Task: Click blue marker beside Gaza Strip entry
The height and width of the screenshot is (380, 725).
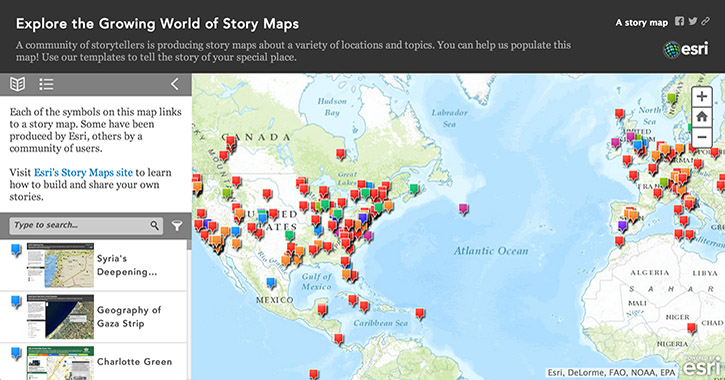Action: pyautogui.click(x=16, y=302)
